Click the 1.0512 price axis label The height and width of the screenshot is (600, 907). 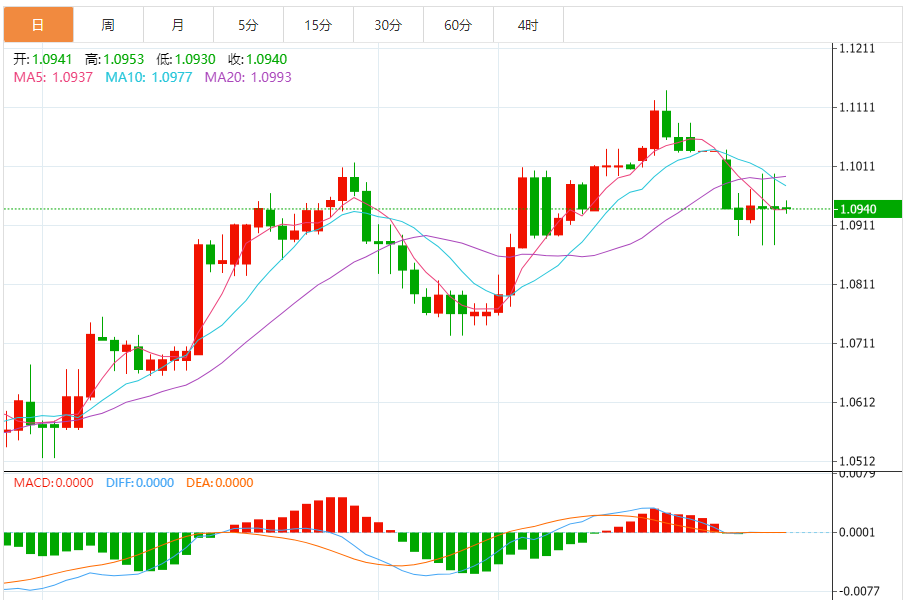click(x=857, y=461)
